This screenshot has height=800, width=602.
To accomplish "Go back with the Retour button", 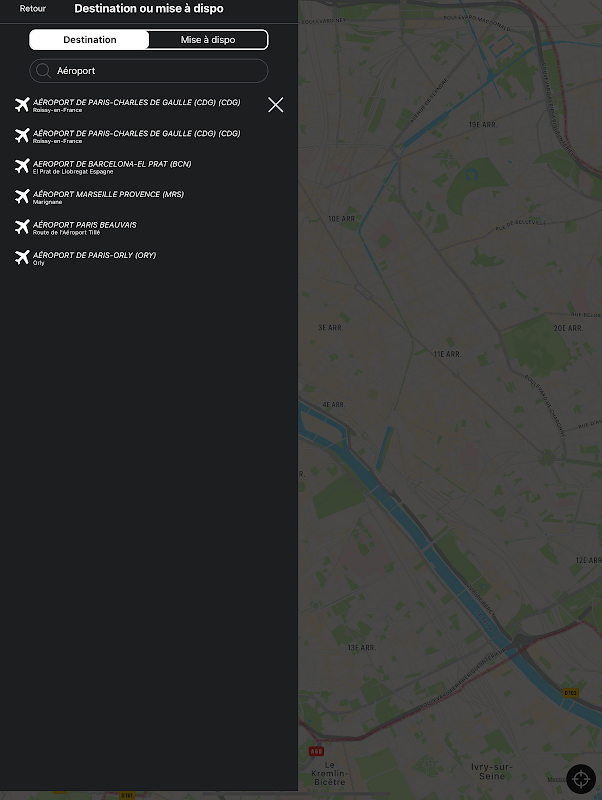I will coord(33,9).
